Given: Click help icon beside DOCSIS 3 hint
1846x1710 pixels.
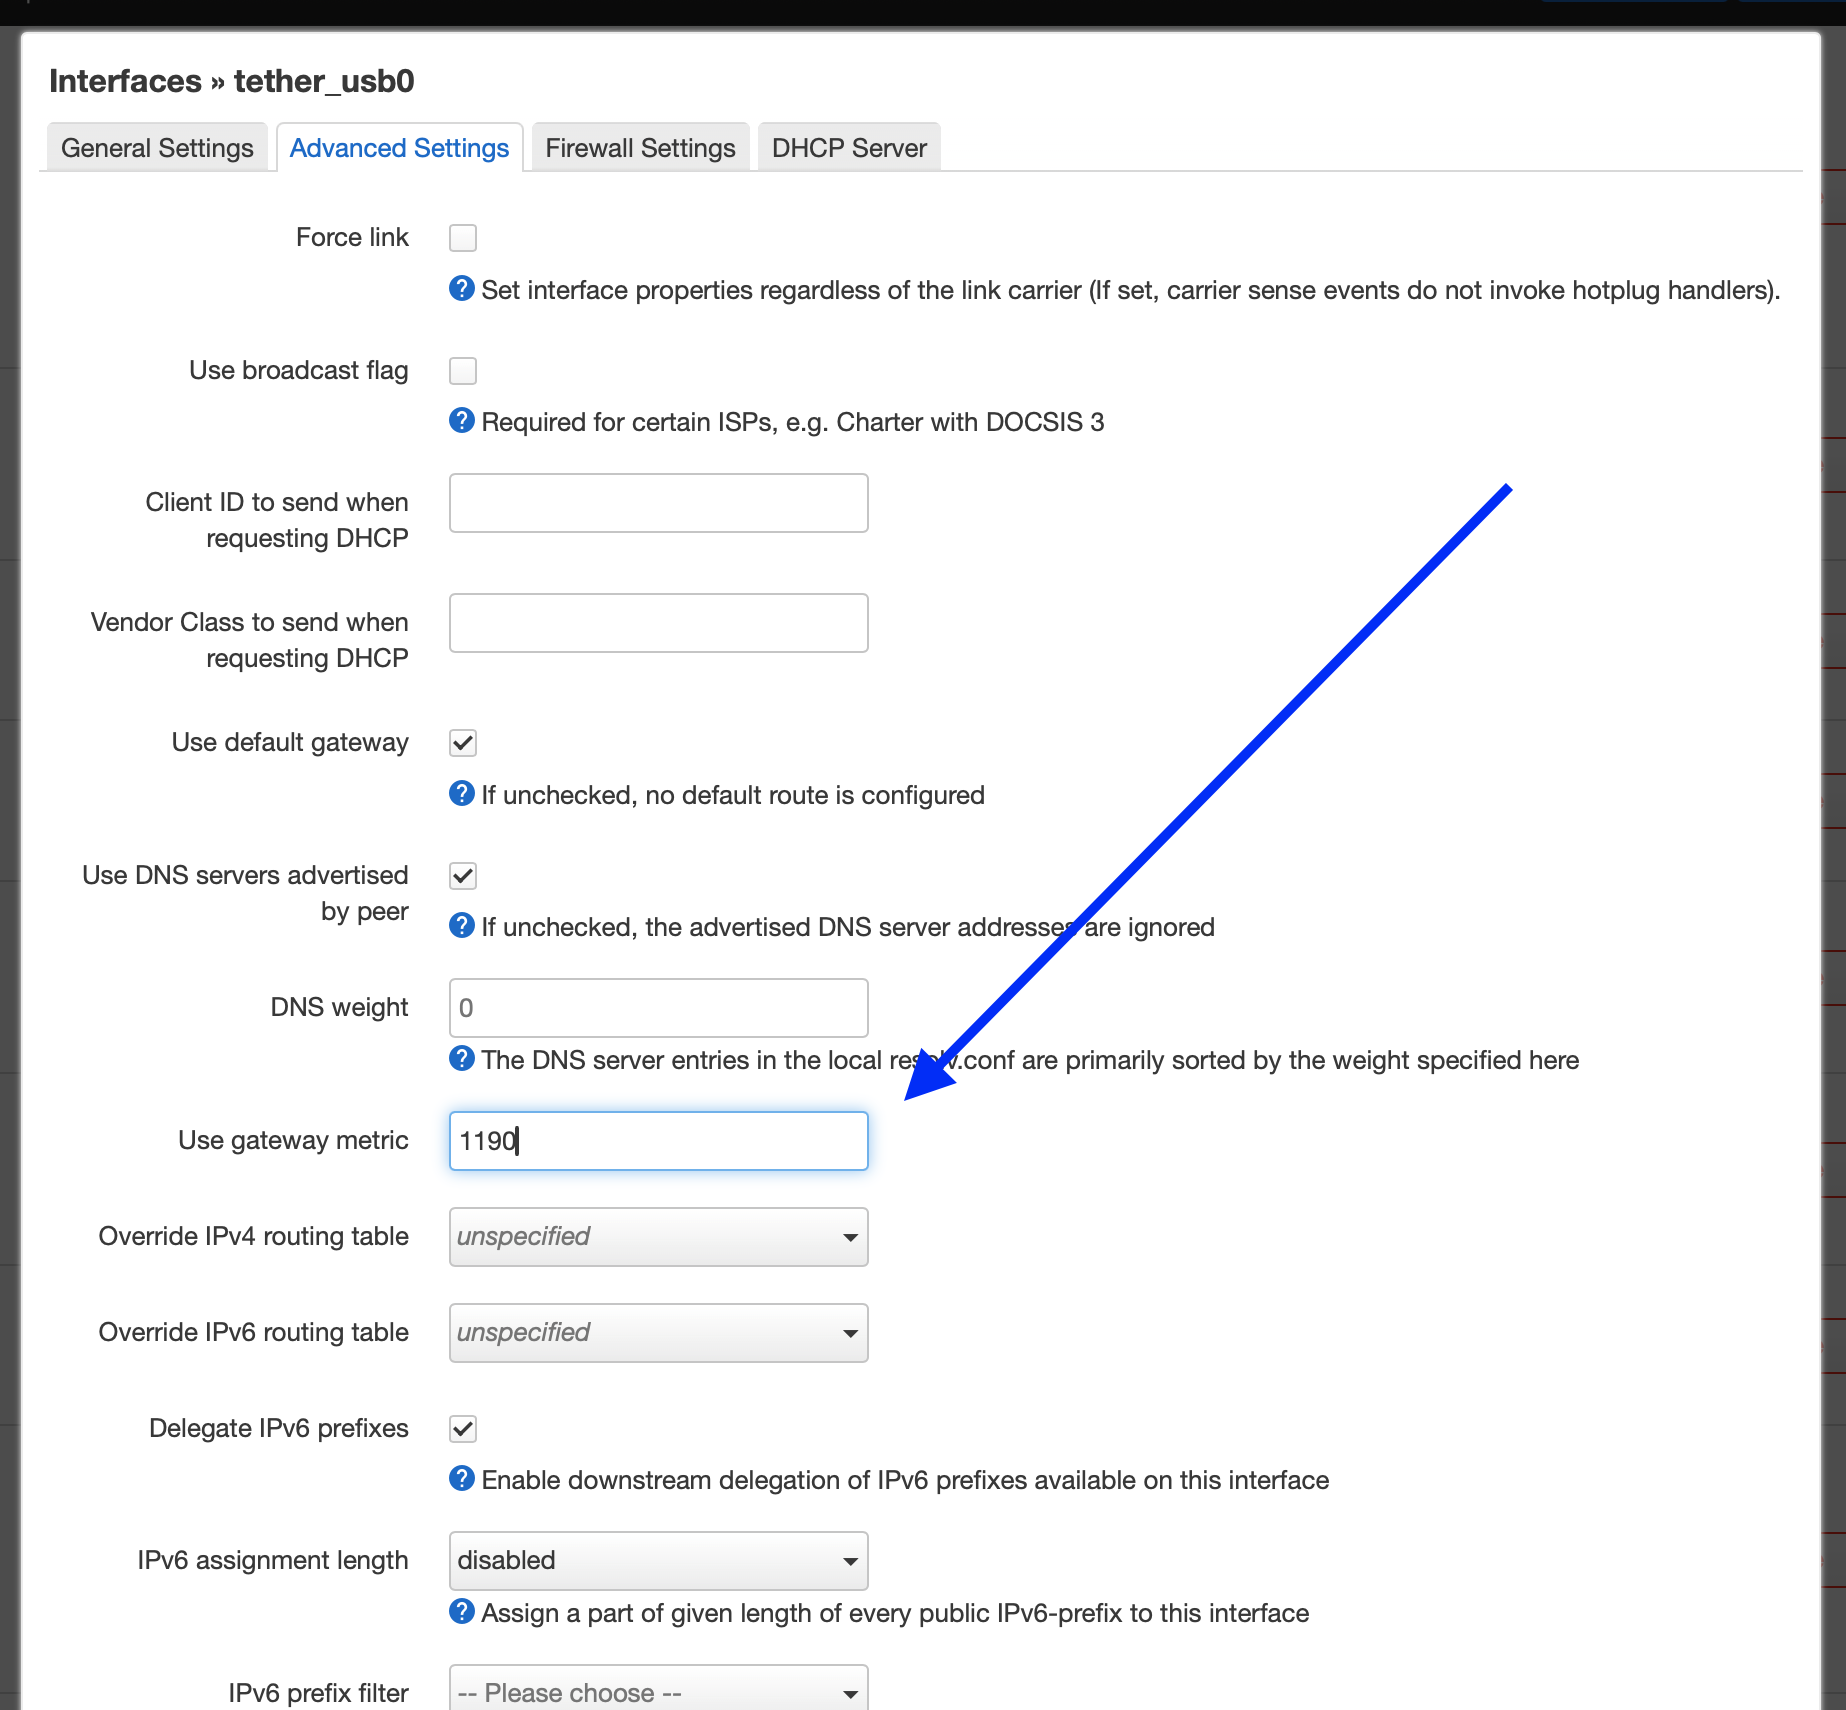Looking at the screenshot, I should coord(462,421).
